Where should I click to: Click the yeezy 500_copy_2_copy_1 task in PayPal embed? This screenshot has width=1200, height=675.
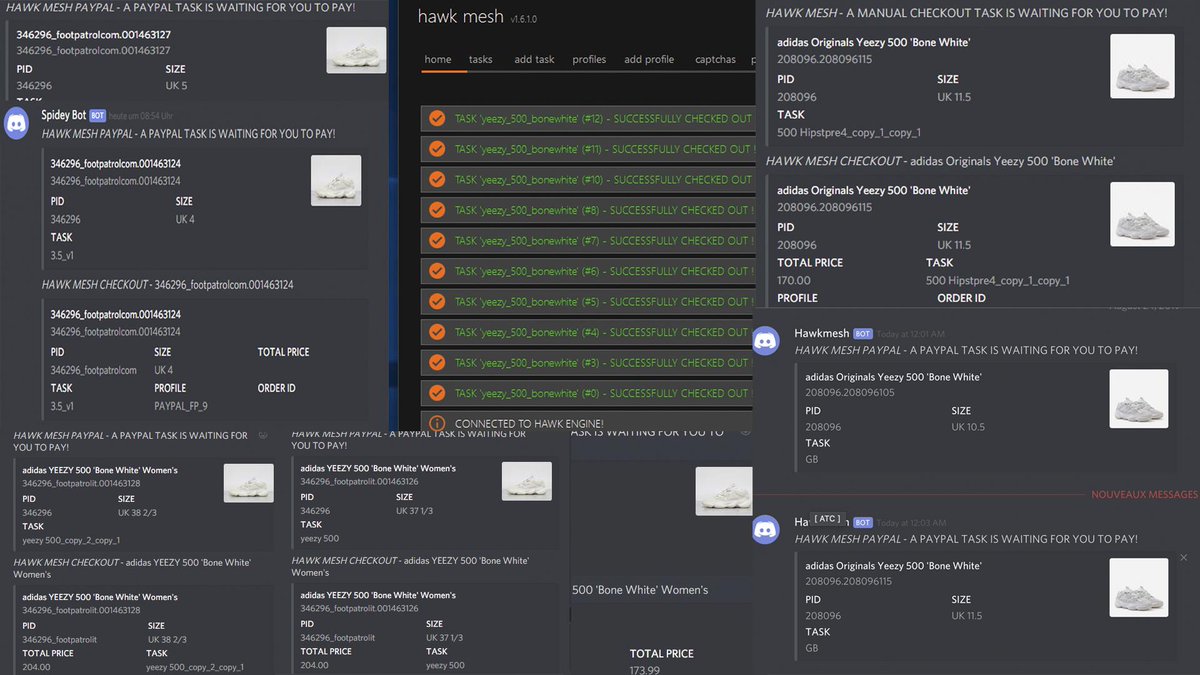click(71, 540)
